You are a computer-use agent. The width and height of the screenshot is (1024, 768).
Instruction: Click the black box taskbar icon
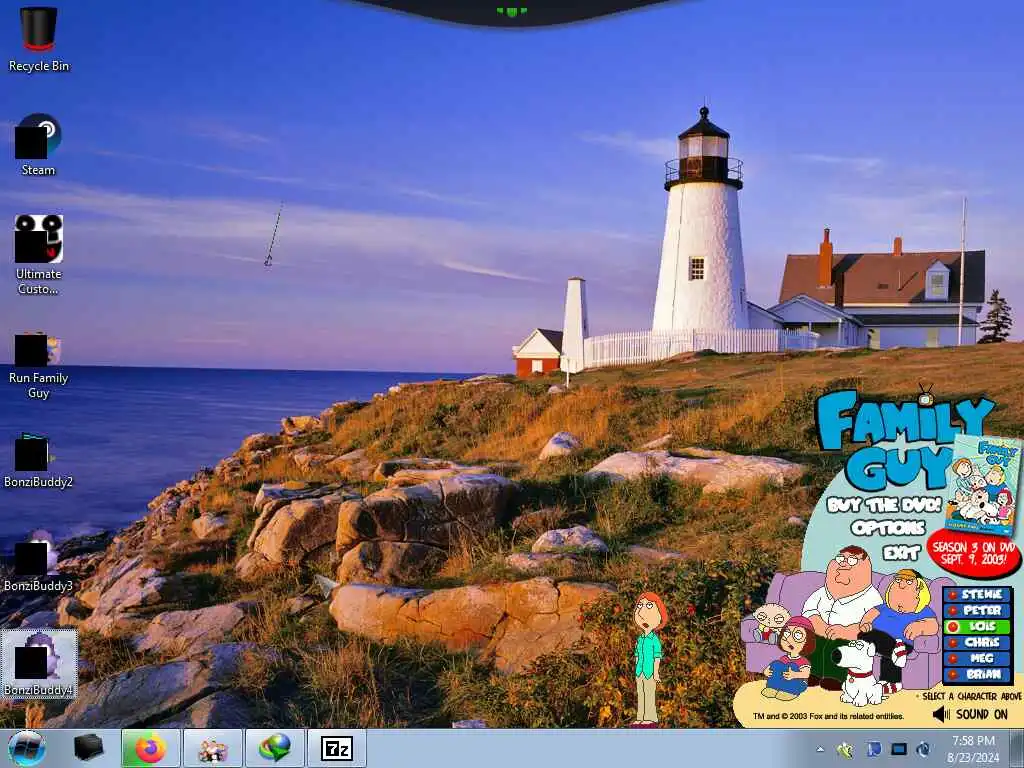pyautogui.click(x=88, y=748)
